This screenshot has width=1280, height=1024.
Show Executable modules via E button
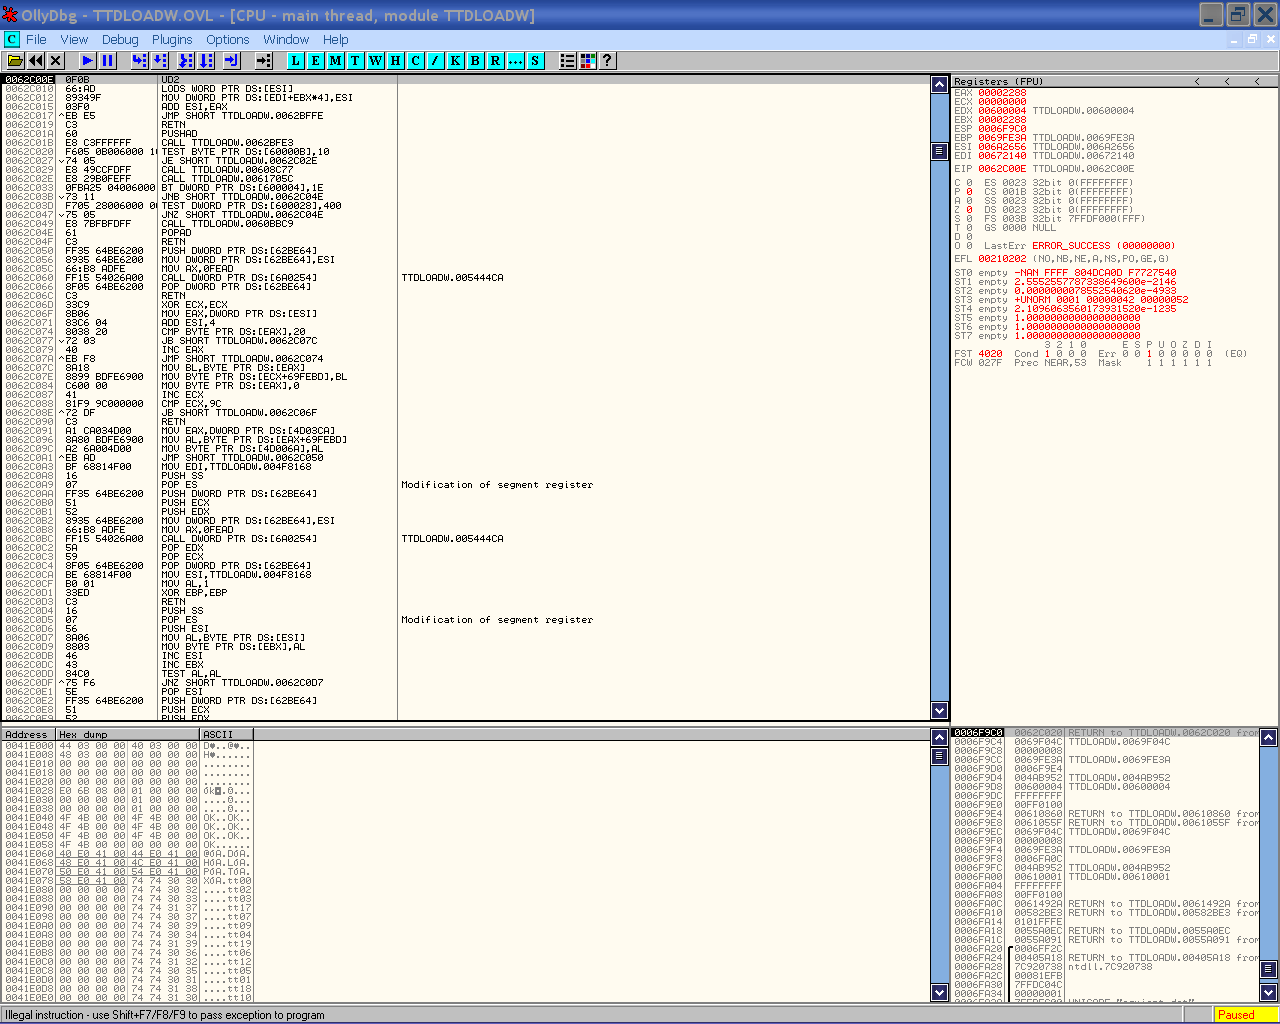(315, 61)
